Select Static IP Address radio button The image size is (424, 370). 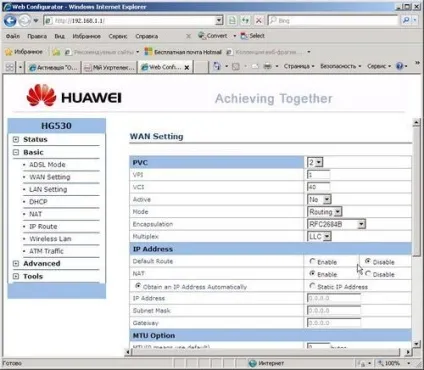[x=312, y=286]
